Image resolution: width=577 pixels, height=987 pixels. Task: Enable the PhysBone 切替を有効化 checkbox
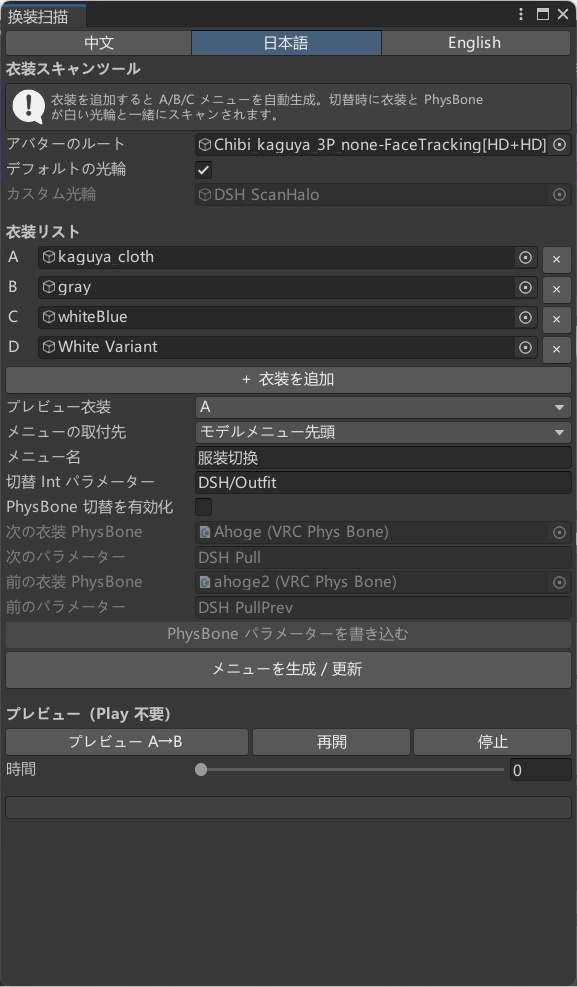(x=204, y=507)
